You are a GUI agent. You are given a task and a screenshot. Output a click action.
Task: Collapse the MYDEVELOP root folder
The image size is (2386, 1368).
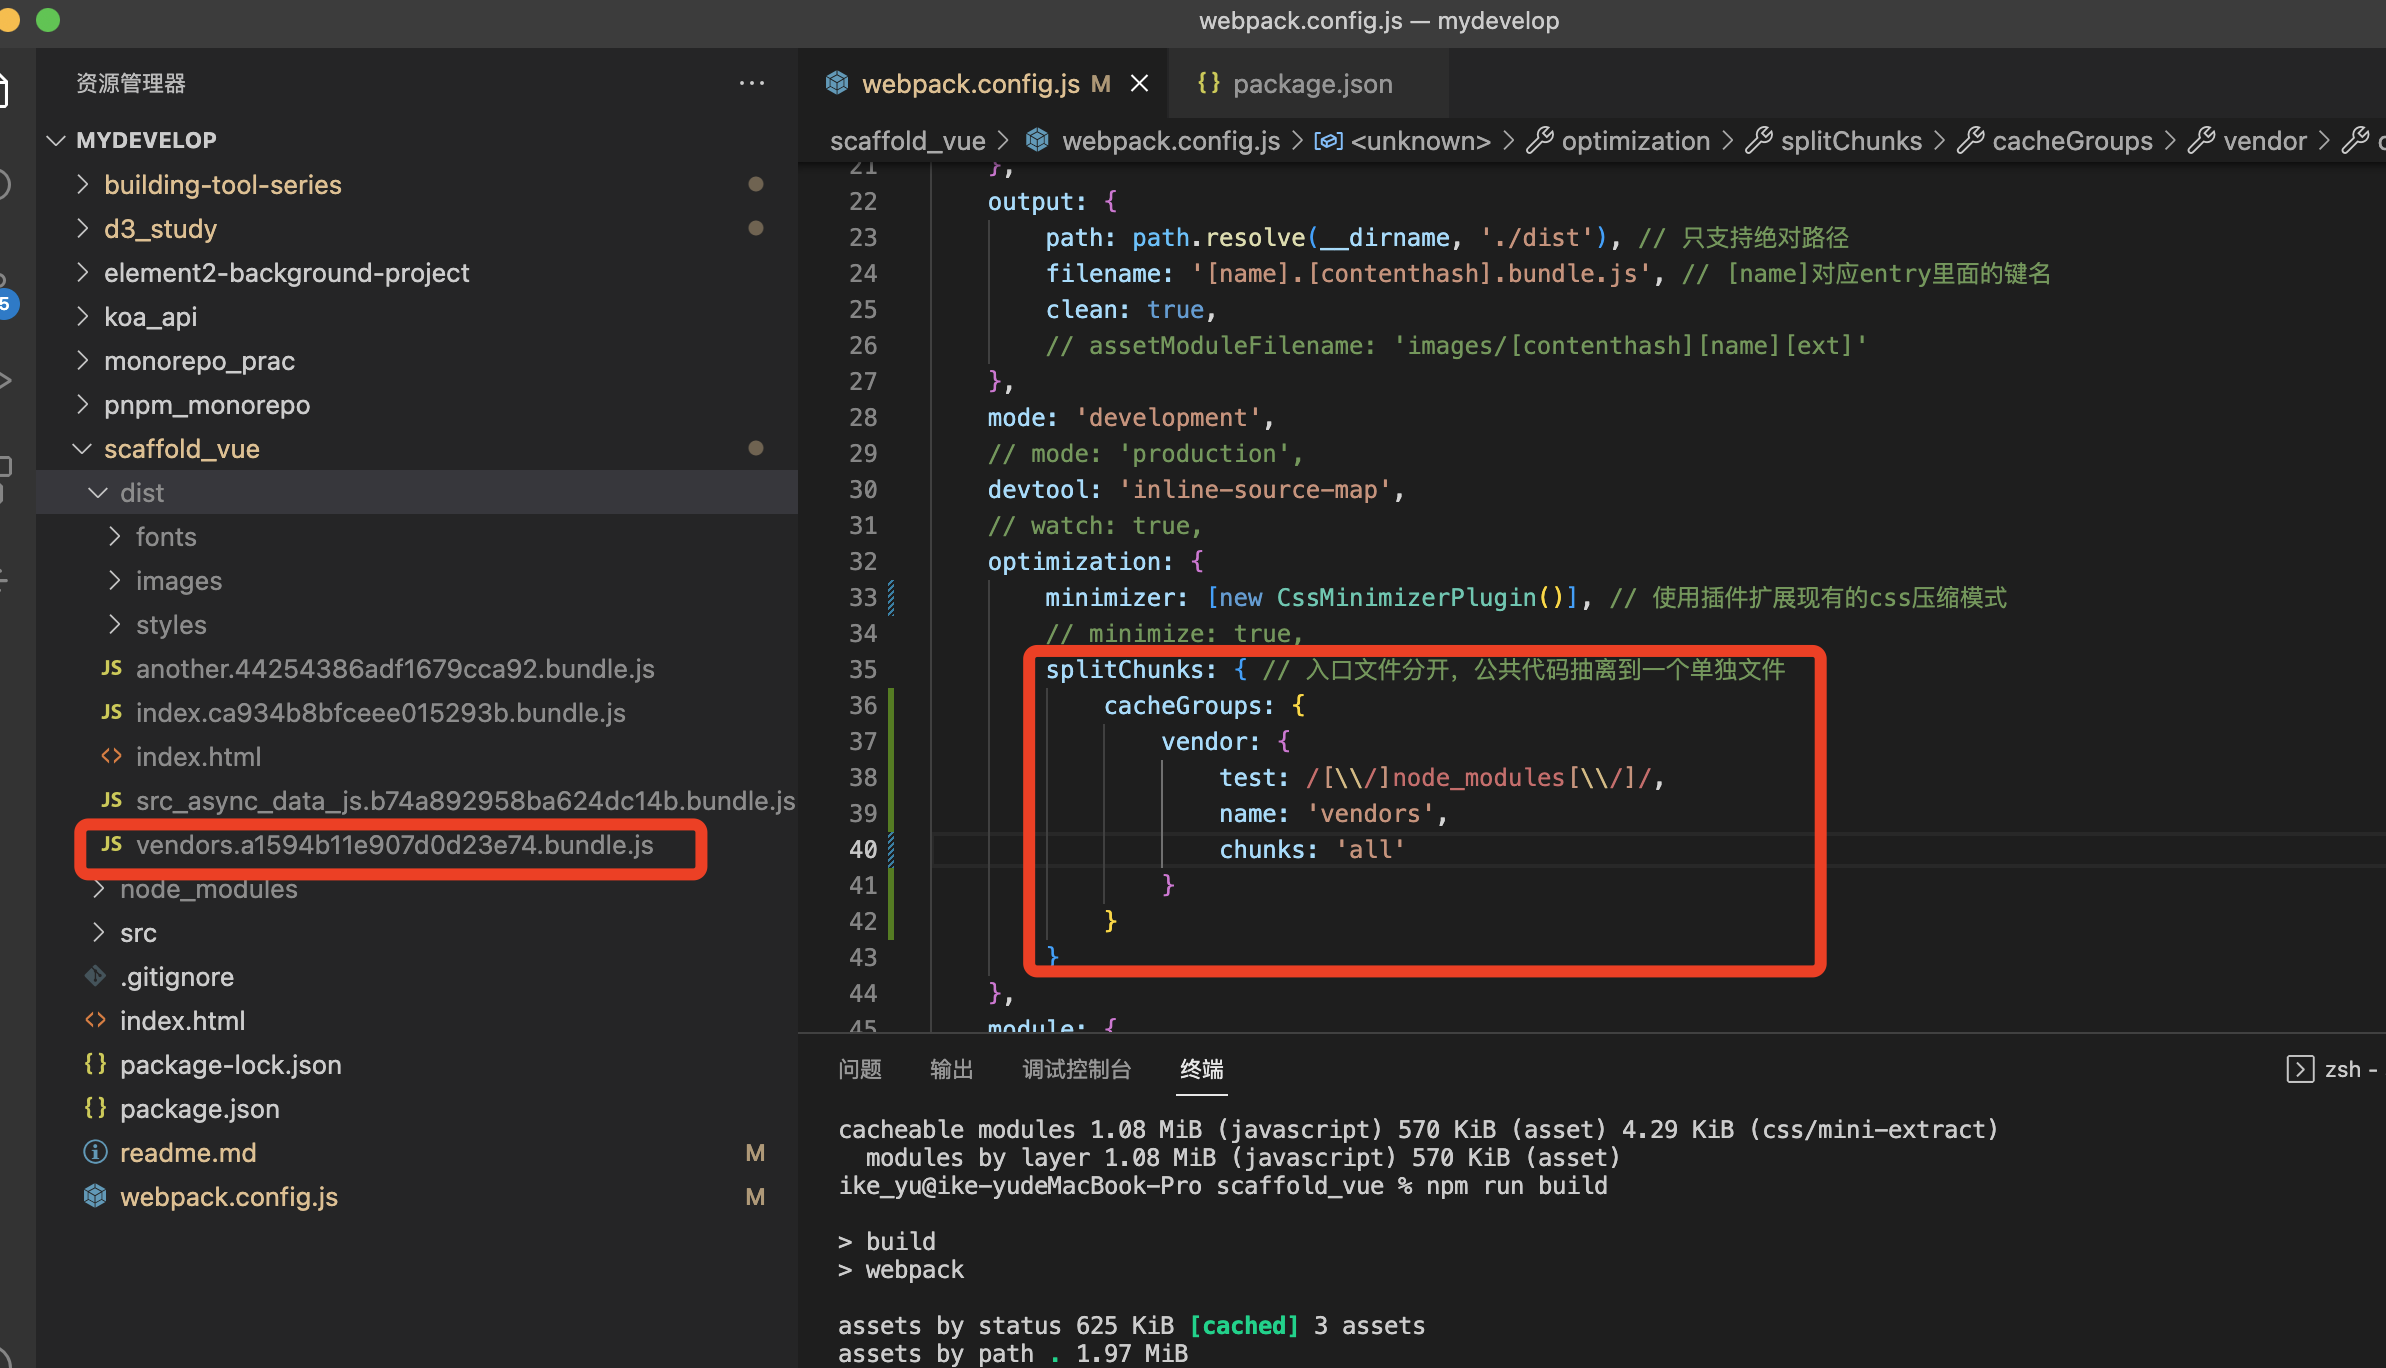[56, 140]
